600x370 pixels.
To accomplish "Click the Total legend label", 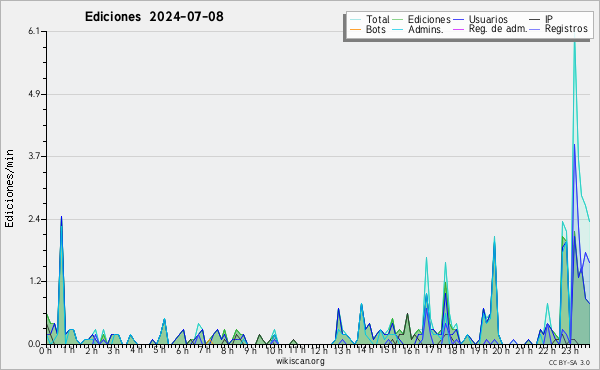I will pyautogui.click(x=378, y=19).
